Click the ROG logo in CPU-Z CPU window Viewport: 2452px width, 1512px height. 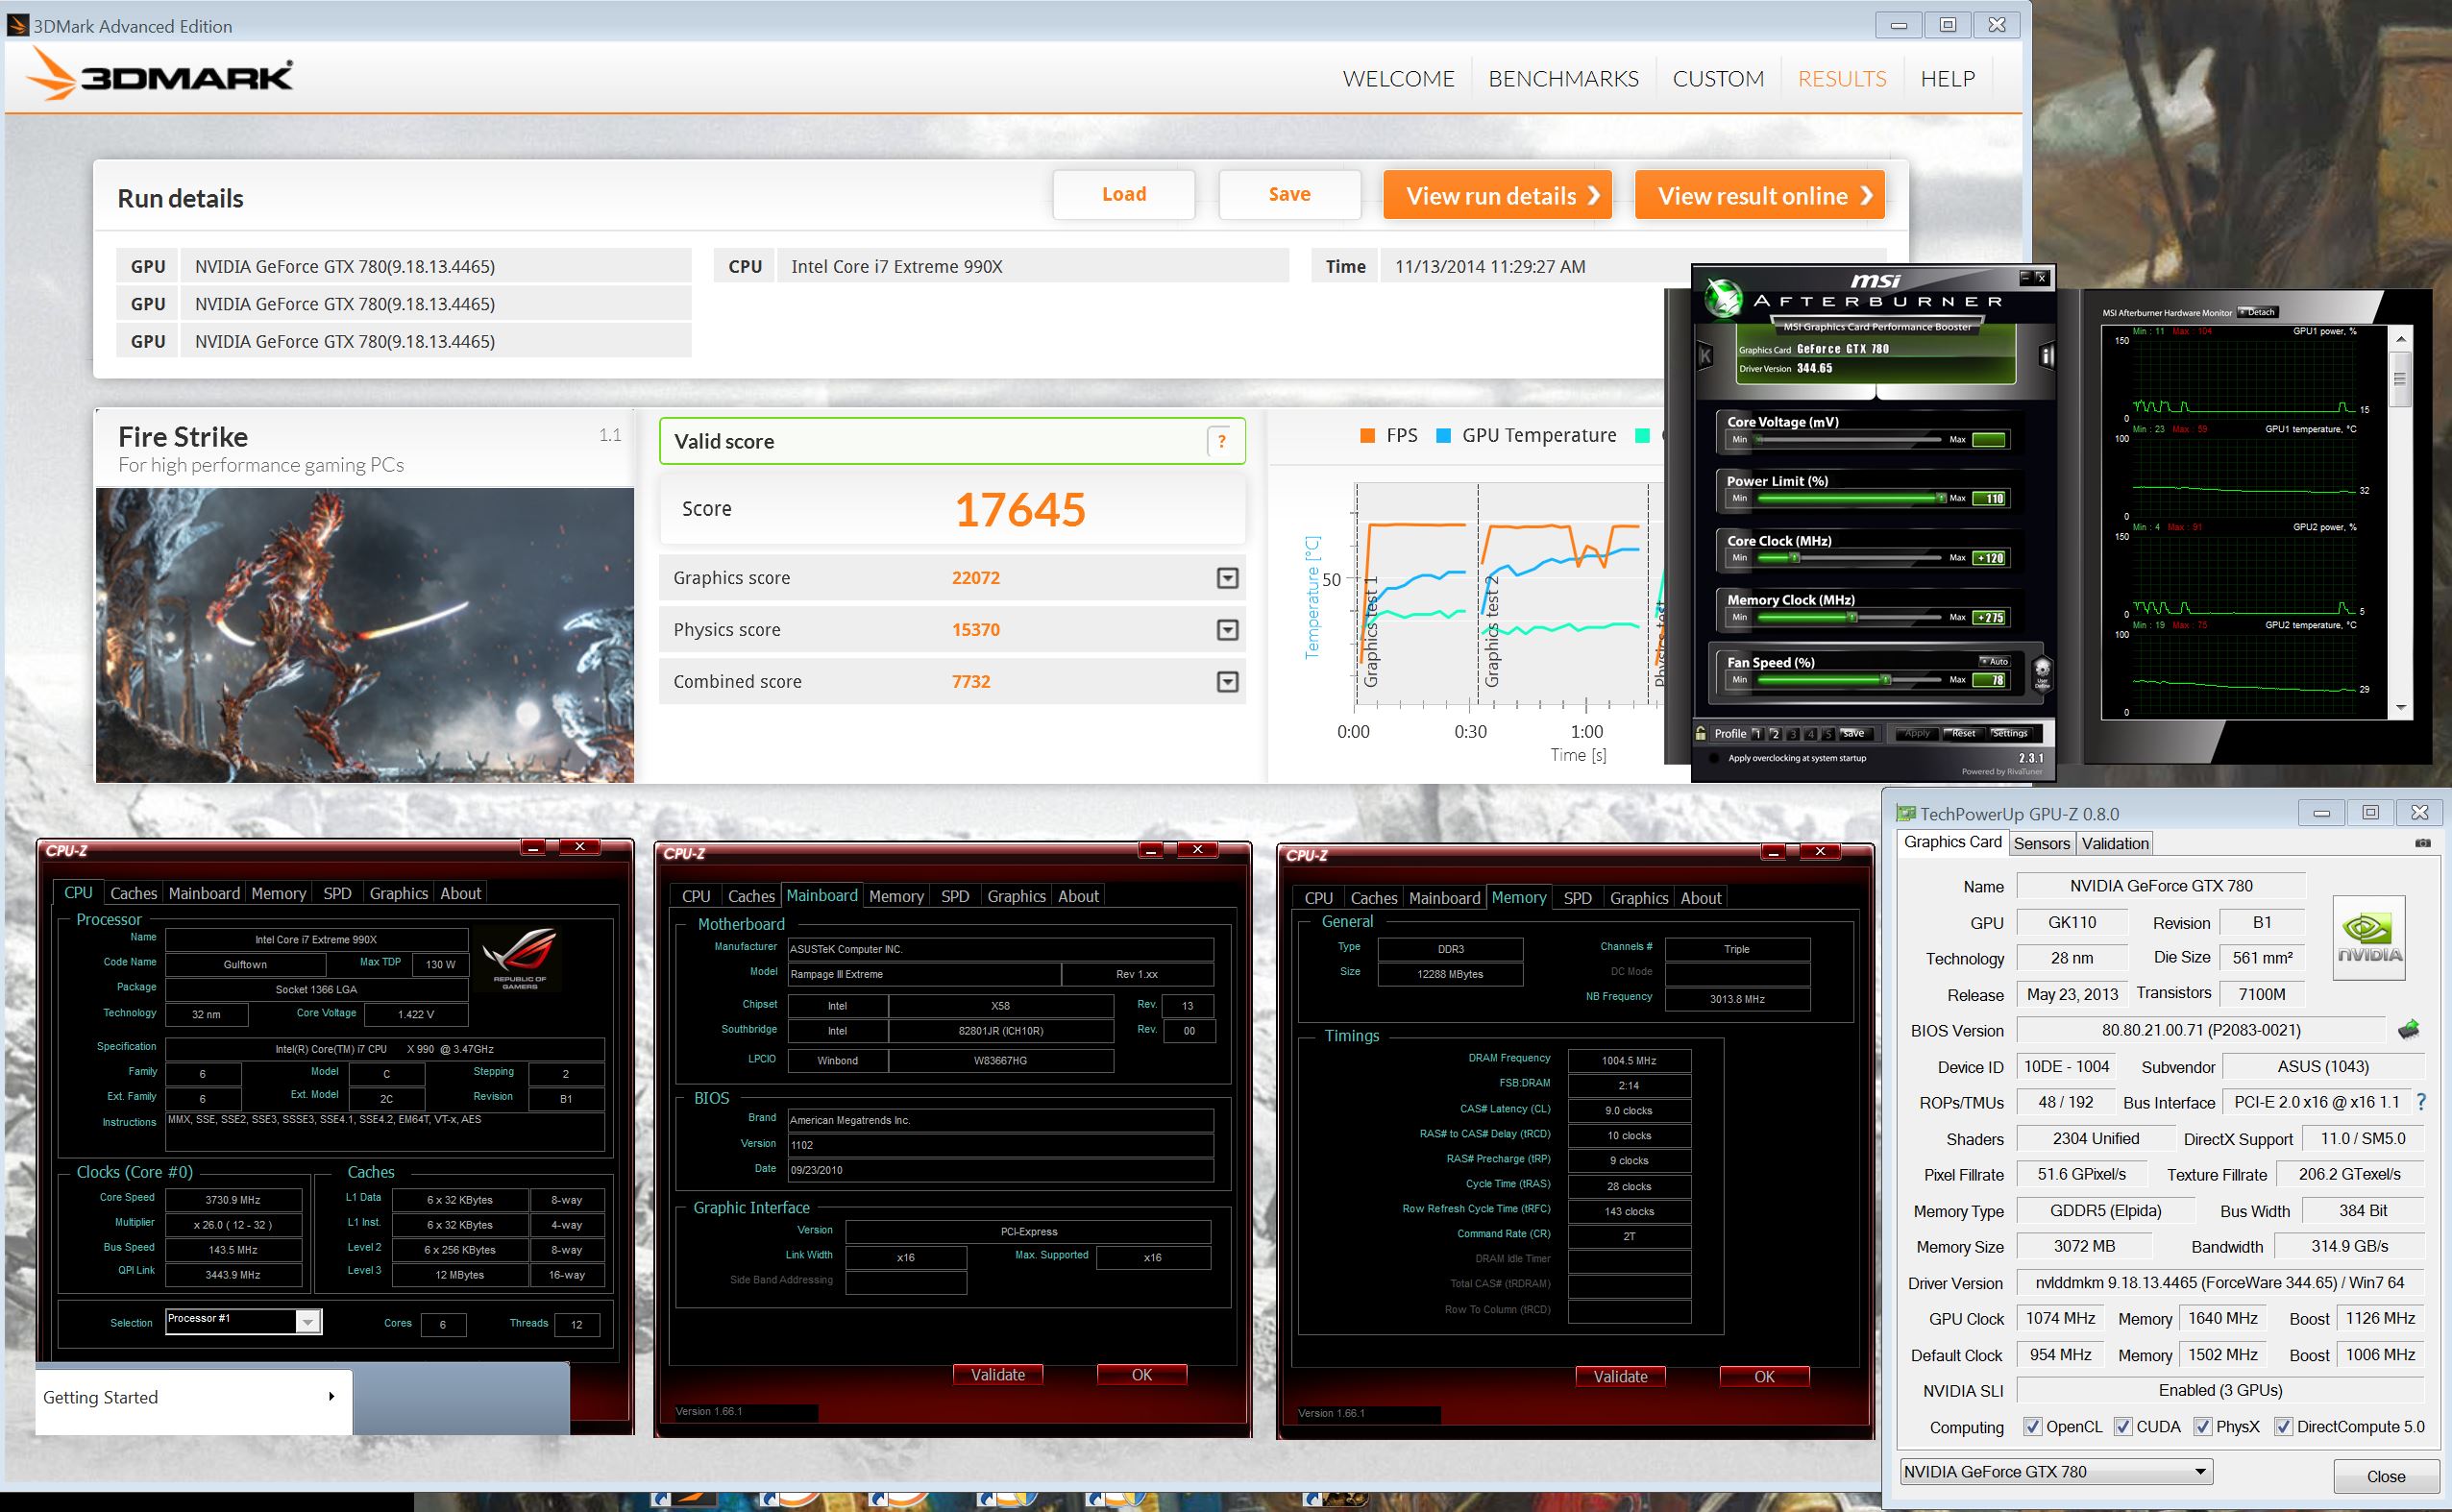520,958
